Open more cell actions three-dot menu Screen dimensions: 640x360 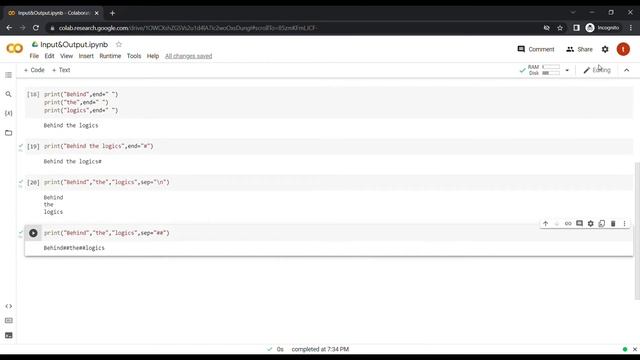[x=624, y=224]
